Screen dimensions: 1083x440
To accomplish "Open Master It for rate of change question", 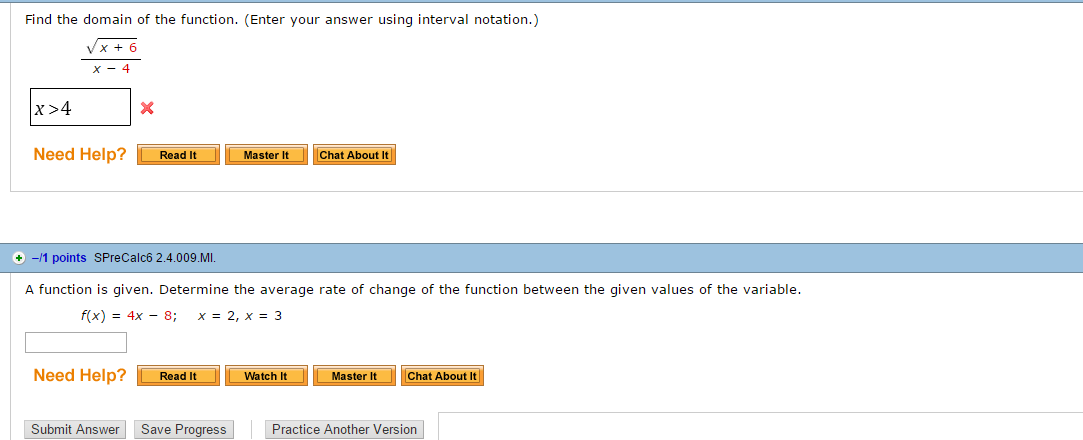I will click(354, 376).
